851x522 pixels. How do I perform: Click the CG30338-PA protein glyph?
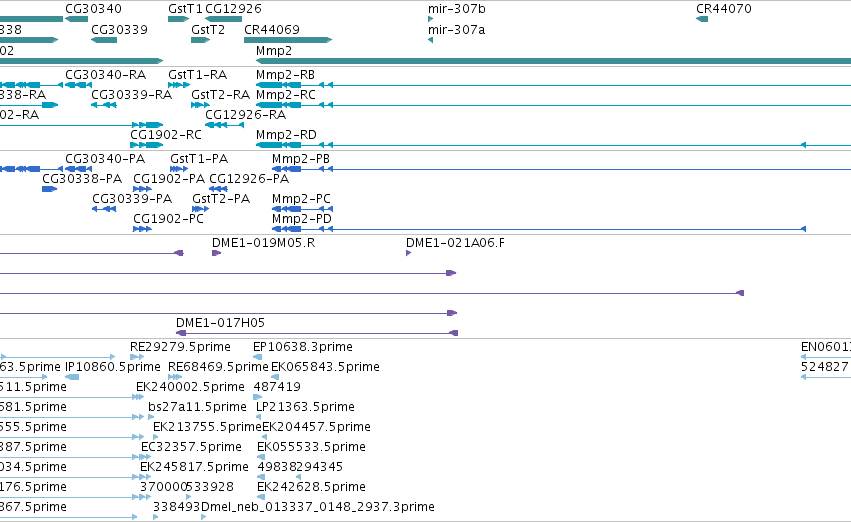[x=49, y=189]
